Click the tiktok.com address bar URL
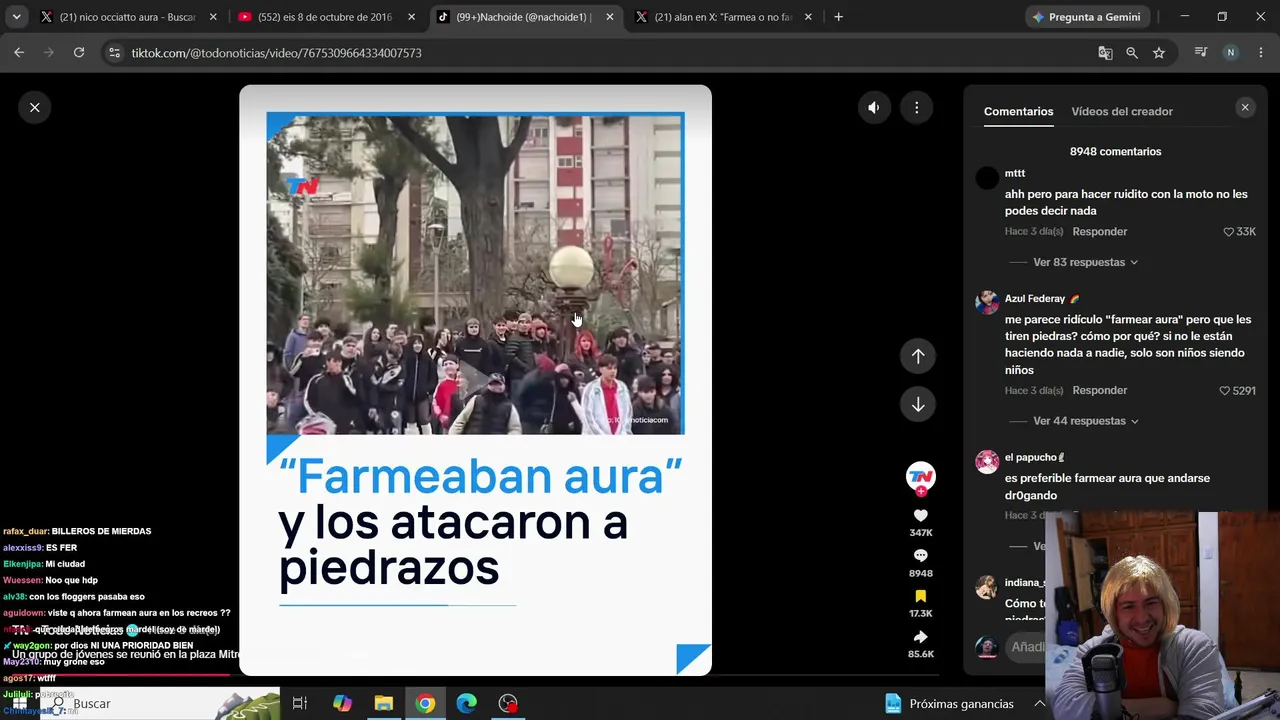This screenshot has height=720, width=1280. pos(276,53)
